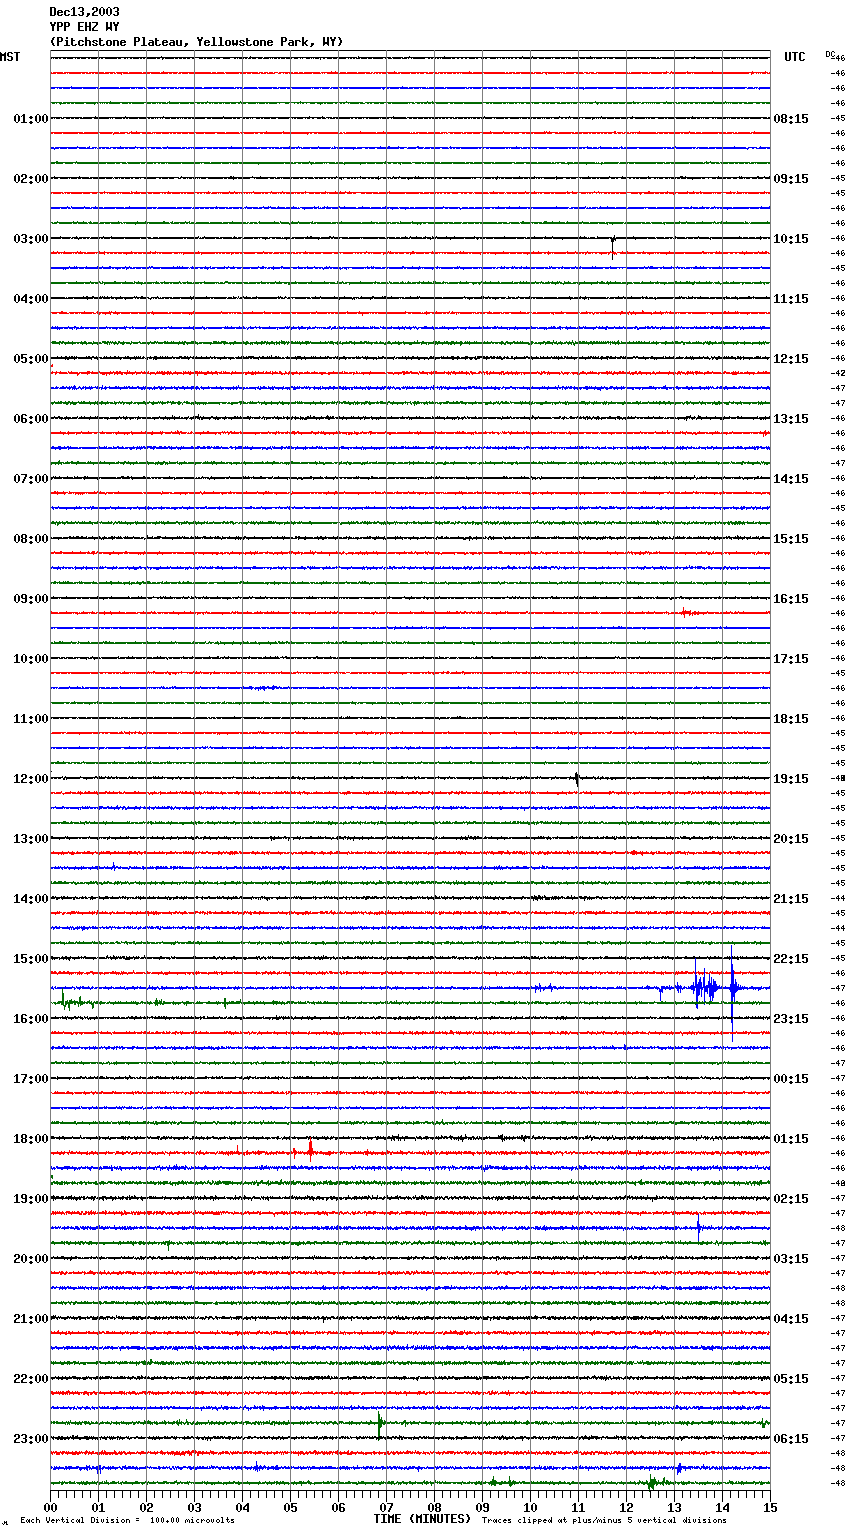Select the 23:00 MST hour label
850x1534 pixels.
[x=31, y=1439]
